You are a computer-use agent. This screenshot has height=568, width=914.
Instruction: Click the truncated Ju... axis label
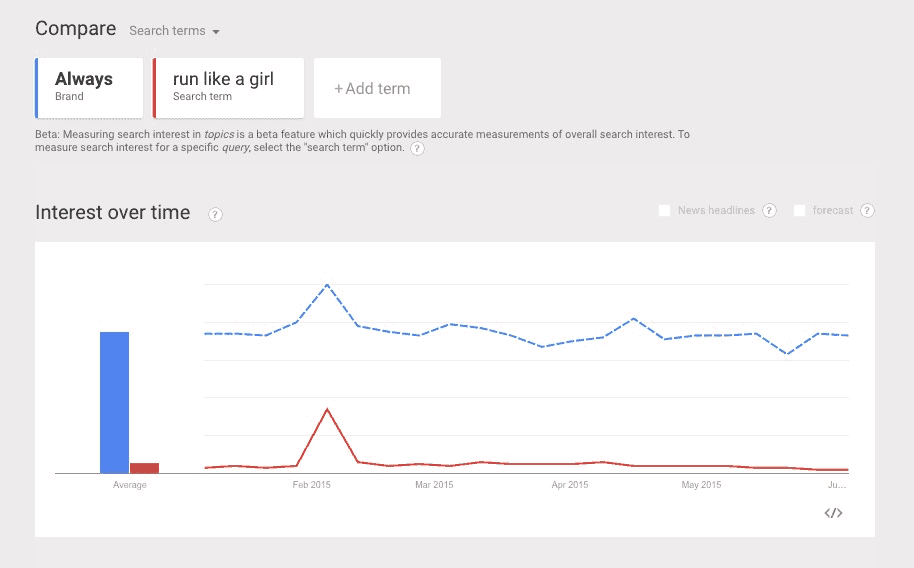837,485
